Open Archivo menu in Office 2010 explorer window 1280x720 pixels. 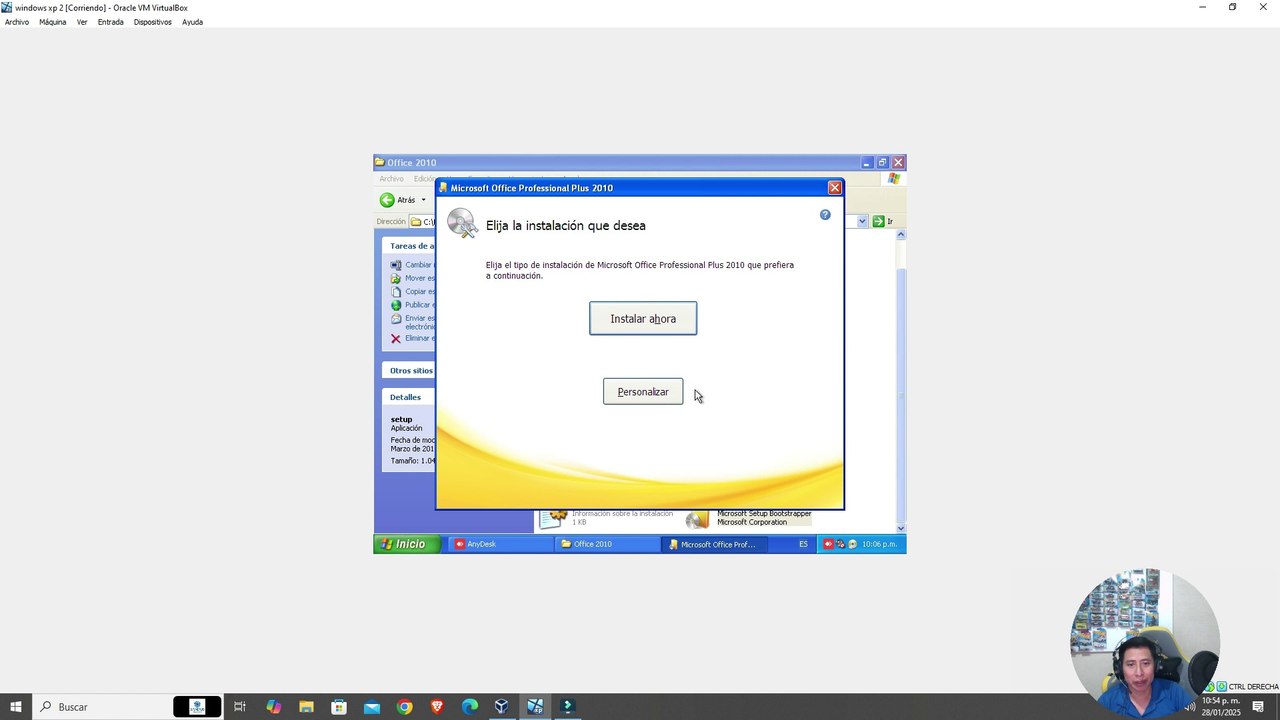coord(391,179)
